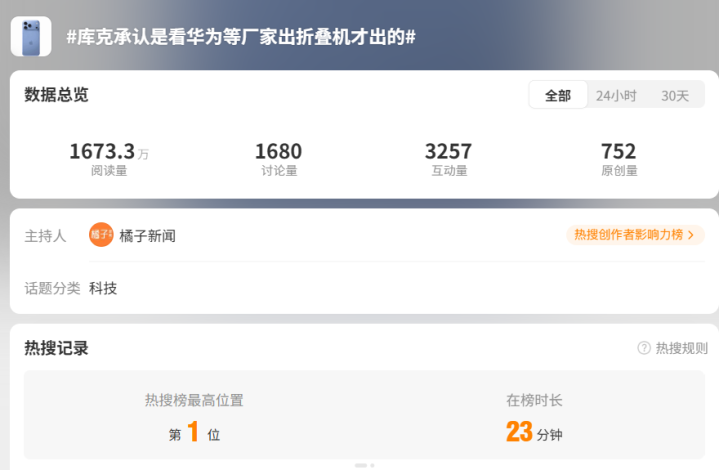Image resolution: width=719 pixels, height=470 pixels.
Task: Click the 在榜时长 23分钟 value
Action: (x=534, y=431)
